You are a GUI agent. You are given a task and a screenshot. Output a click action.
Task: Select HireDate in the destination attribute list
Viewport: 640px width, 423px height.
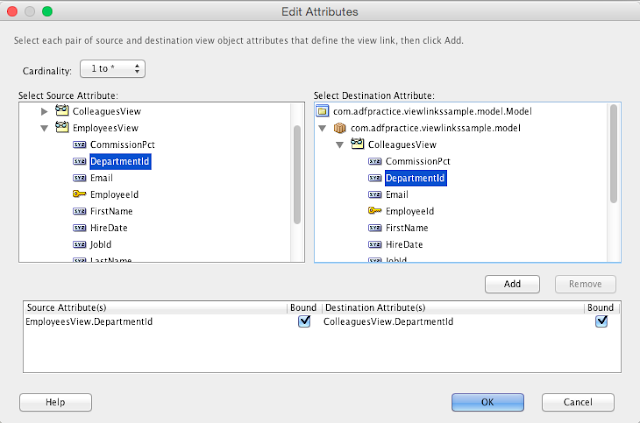(x=404, y=245)
